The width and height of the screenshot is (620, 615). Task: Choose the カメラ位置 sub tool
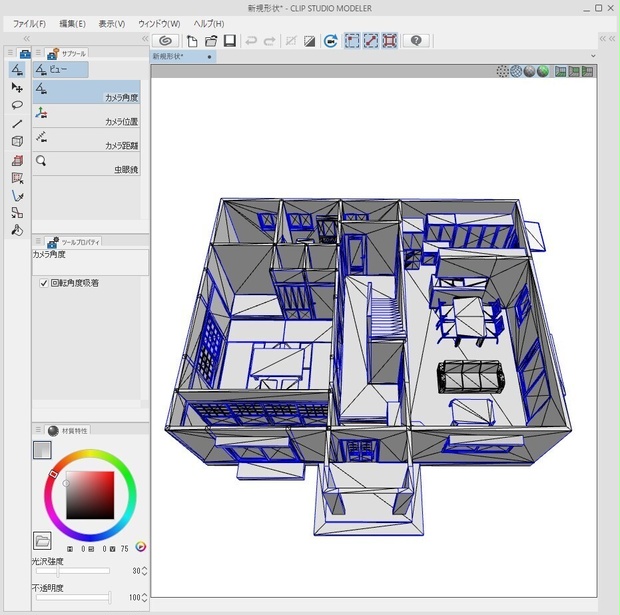pyautogui.click(x=86, y=115)
